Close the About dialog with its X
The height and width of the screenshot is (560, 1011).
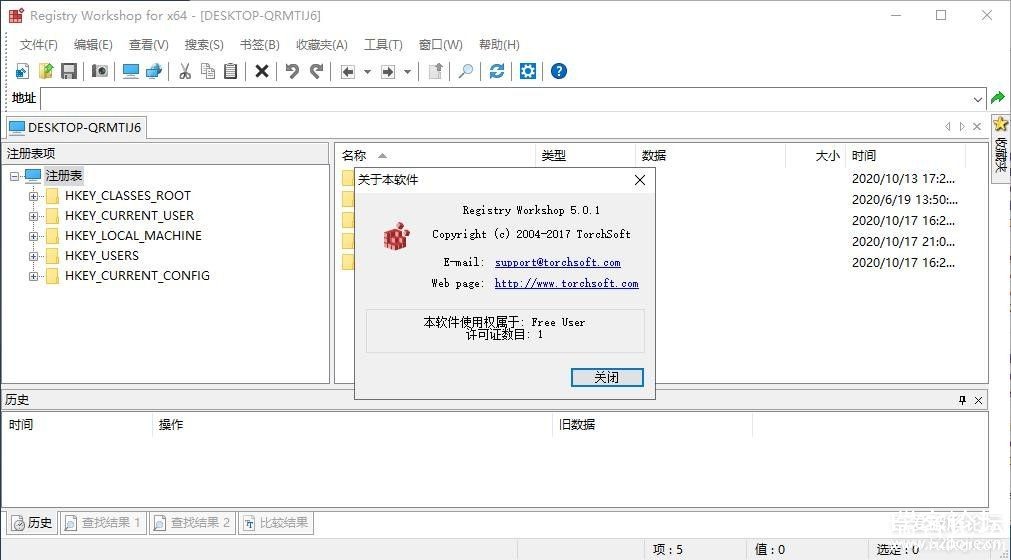[x=640, y=180]
